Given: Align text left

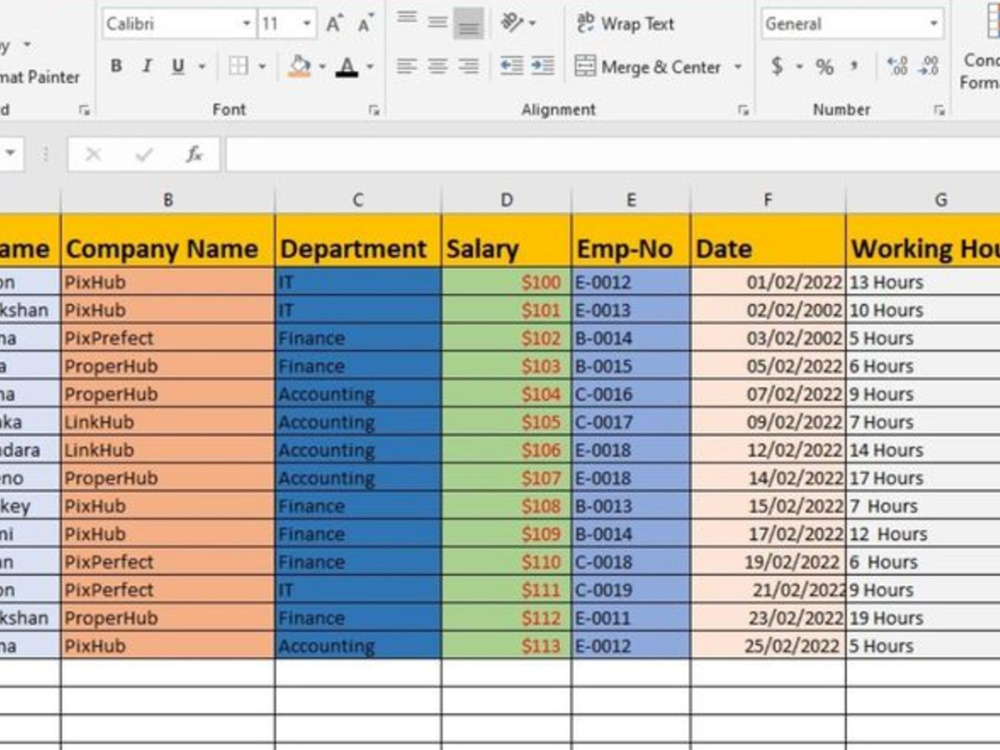Looking at the screenshot, I should tap(407, 66).
